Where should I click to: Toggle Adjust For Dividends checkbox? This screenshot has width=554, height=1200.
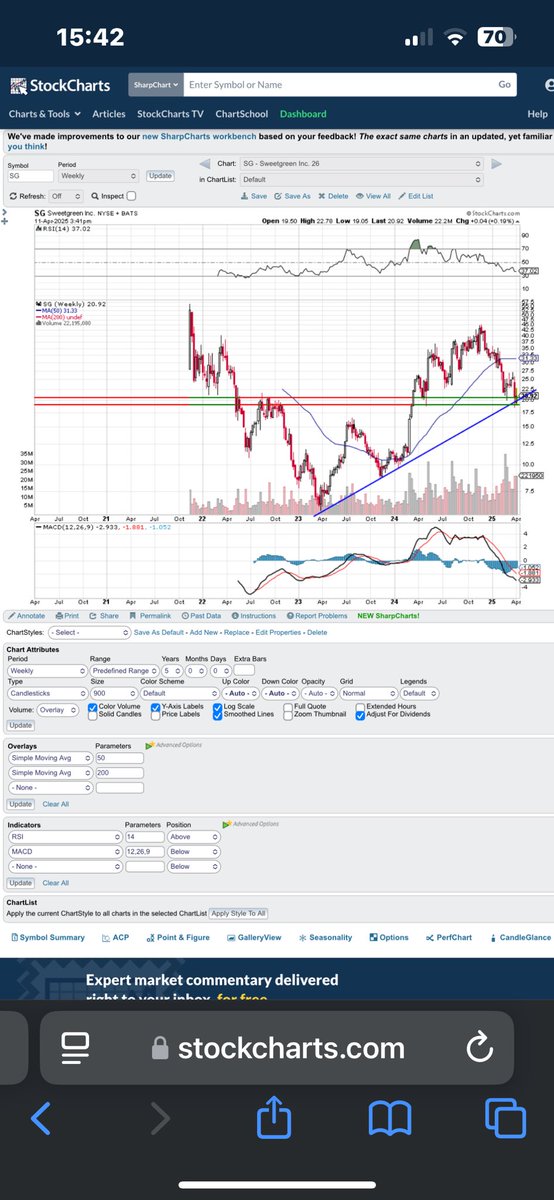(360, 714)
